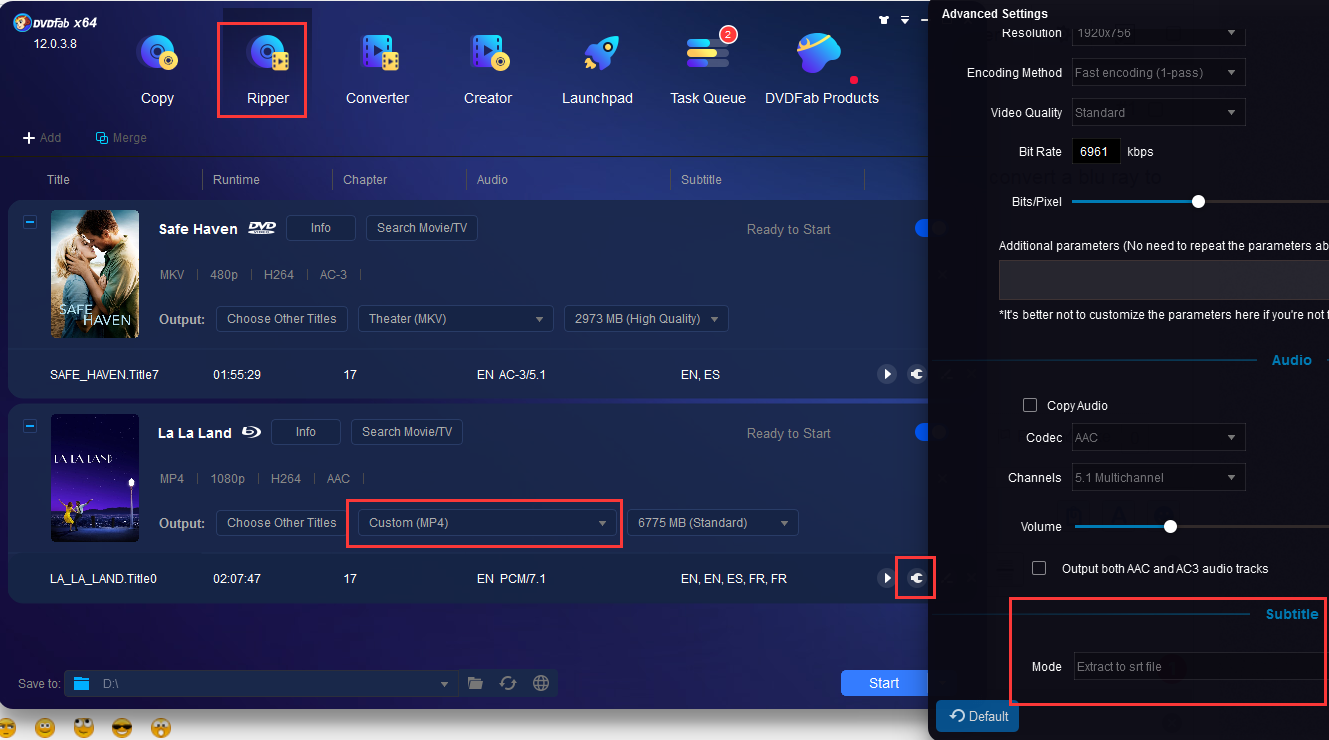Select the "EN AC-3/5.1" audio cell
The image size is (1329, 740).
pos(511,375)
